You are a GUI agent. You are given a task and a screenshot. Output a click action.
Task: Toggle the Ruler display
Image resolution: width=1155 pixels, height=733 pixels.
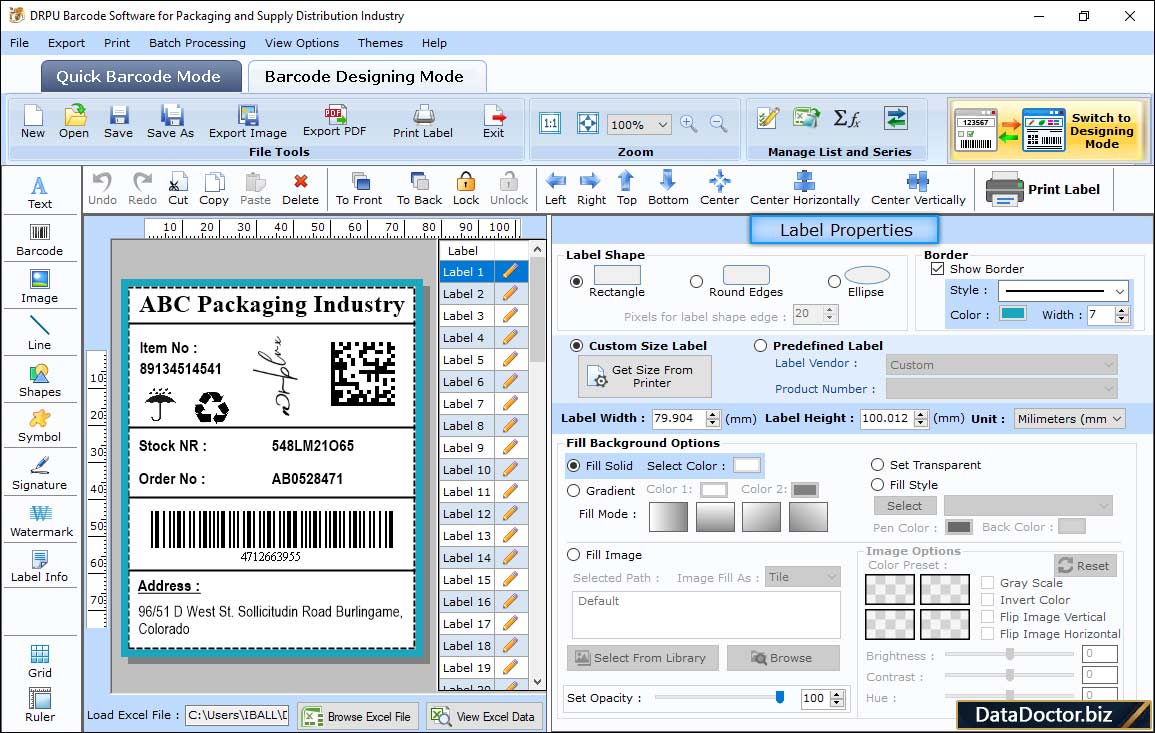point(40,705)
